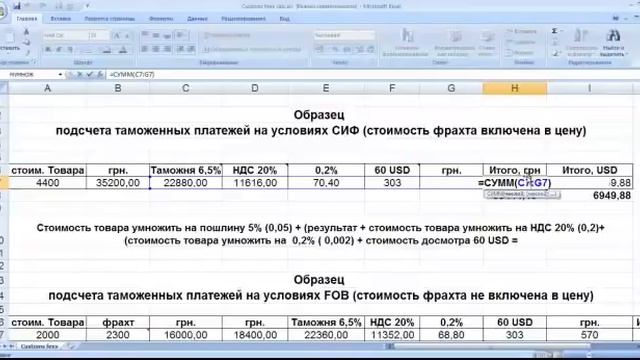Select column H header
640x360 pixels.
coord(515,88)
